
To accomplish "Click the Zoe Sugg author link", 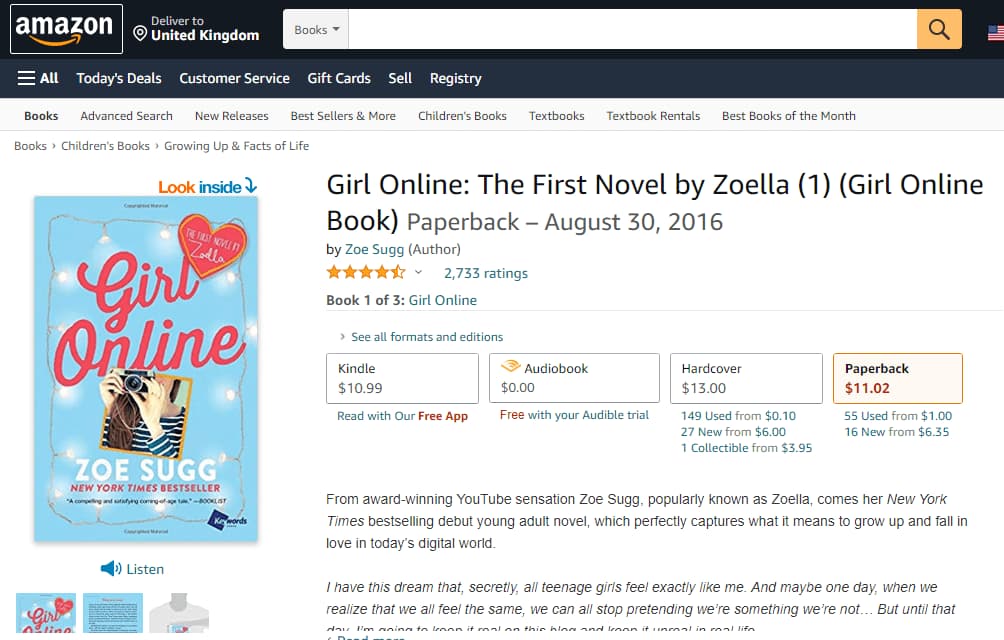I will pyautogui.click(x=374, y=249).
